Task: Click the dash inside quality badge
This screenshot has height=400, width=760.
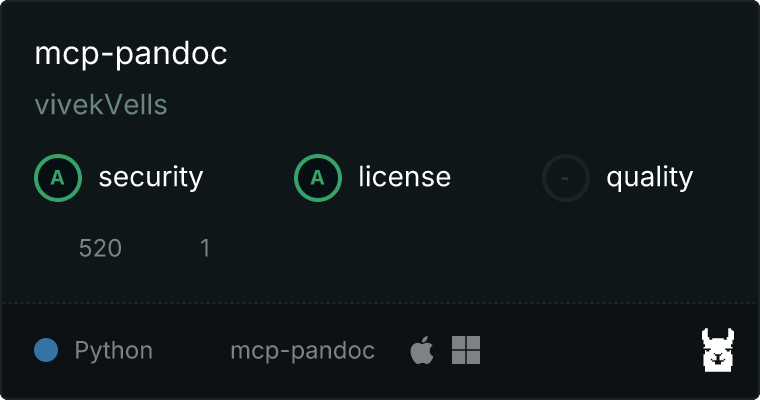Action: (x=565, y=178)
